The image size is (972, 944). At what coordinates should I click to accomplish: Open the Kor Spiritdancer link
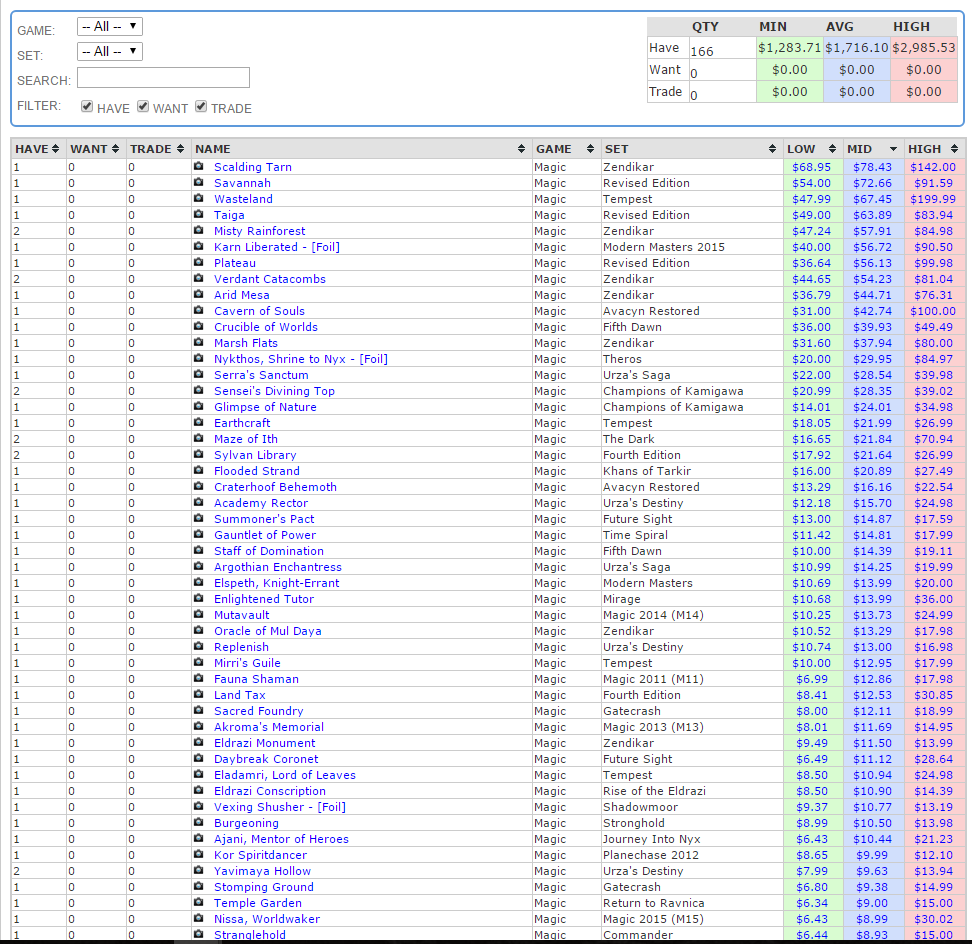[260, 855]
